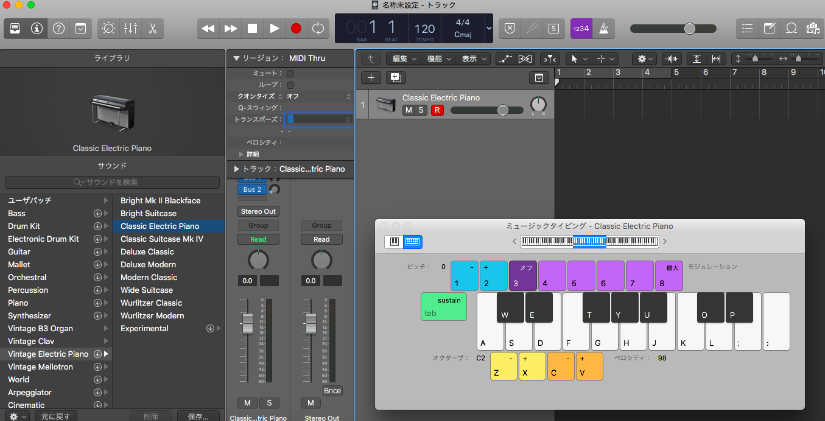Click the Record button in the transport

click(x=296, y=29)
